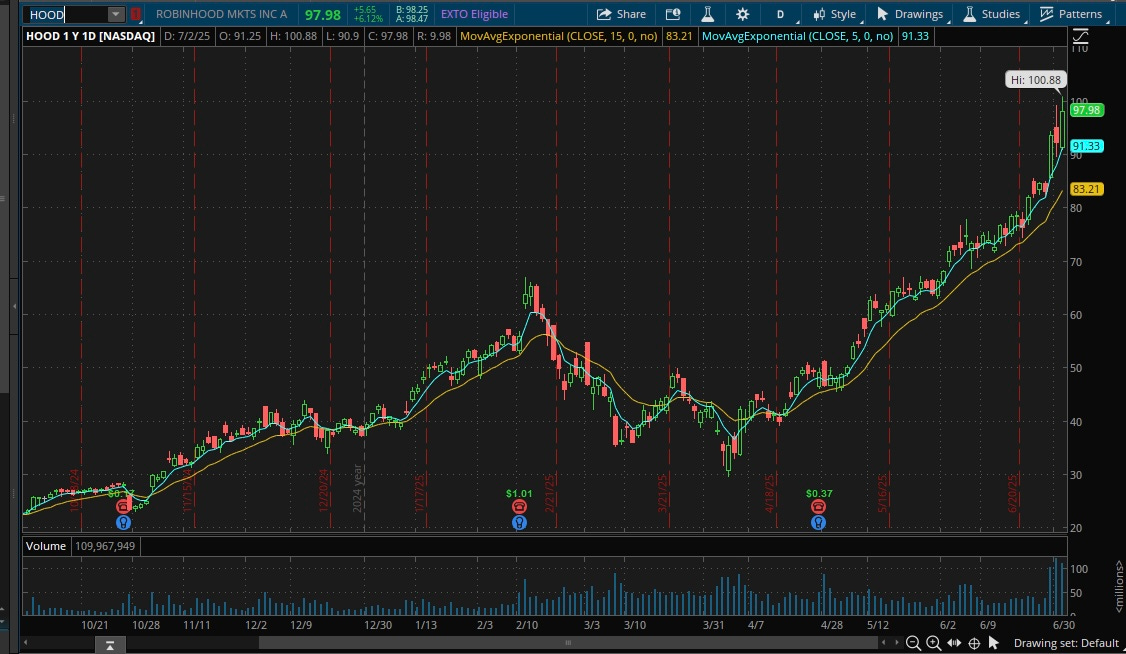Expand the left sidebar with its edge arrow
This screenshot has width=1126, height=654.
(14, 307)
